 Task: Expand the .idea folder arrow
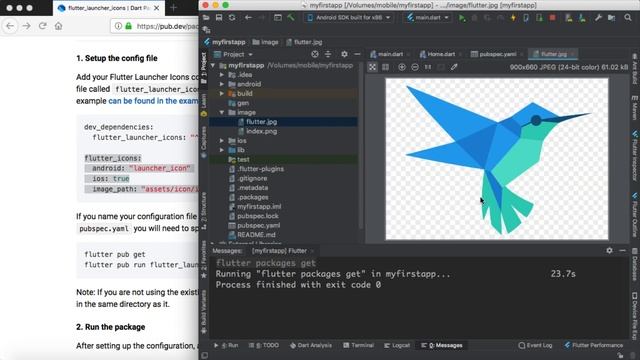pyautogui.click(x=222, y=75)
